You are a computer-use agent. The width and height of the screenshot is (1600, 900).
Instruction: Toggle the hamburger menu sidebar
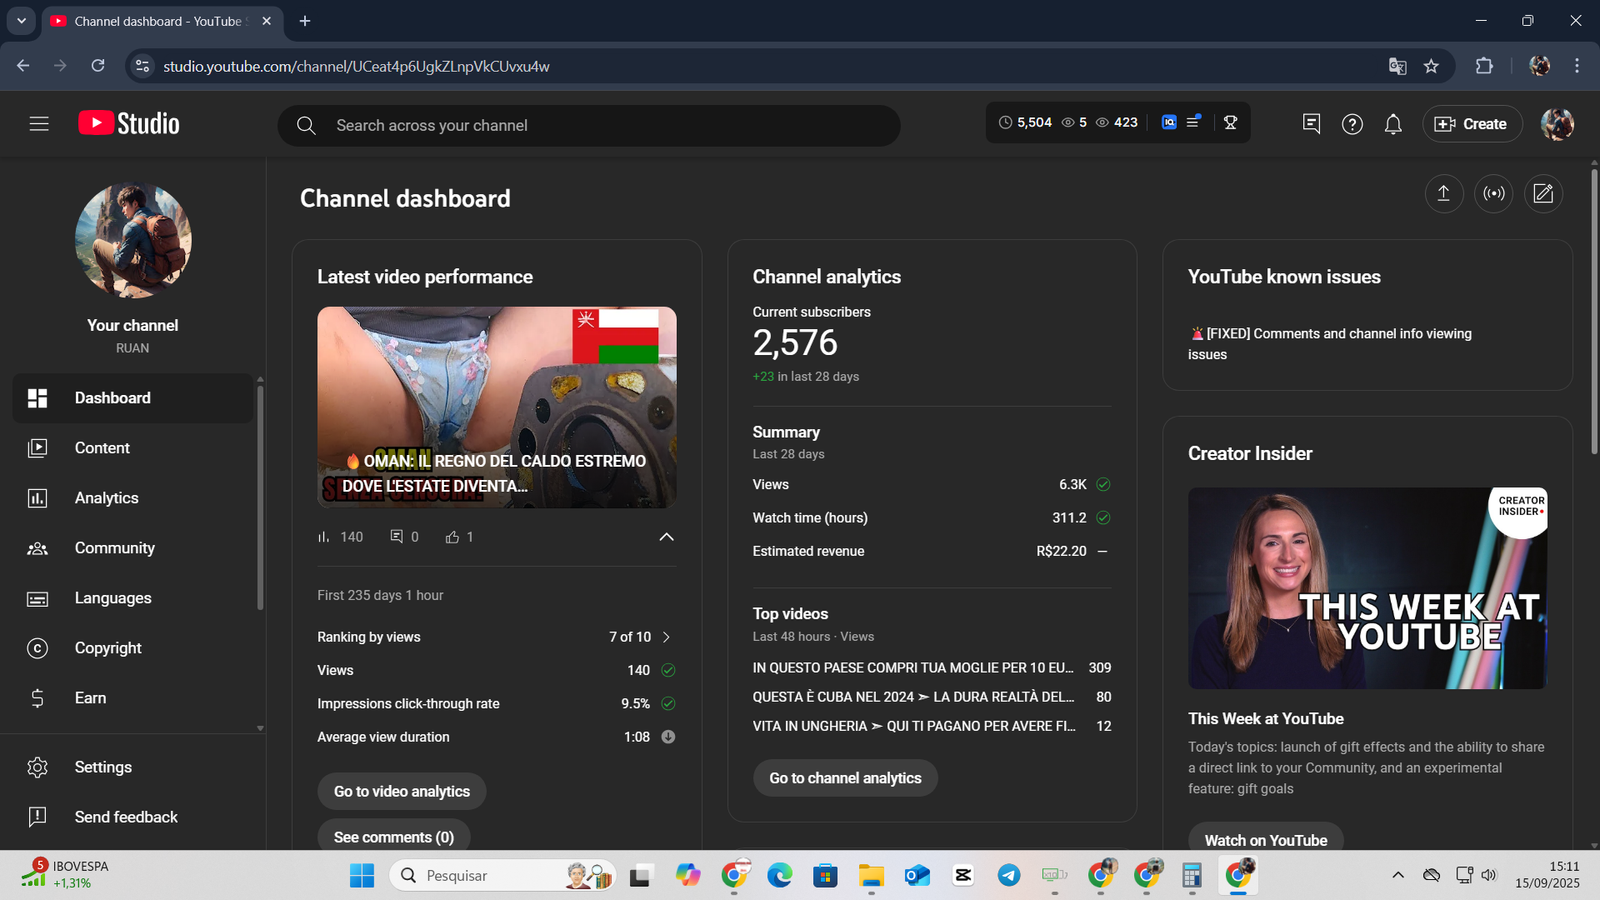pos(39,124)
